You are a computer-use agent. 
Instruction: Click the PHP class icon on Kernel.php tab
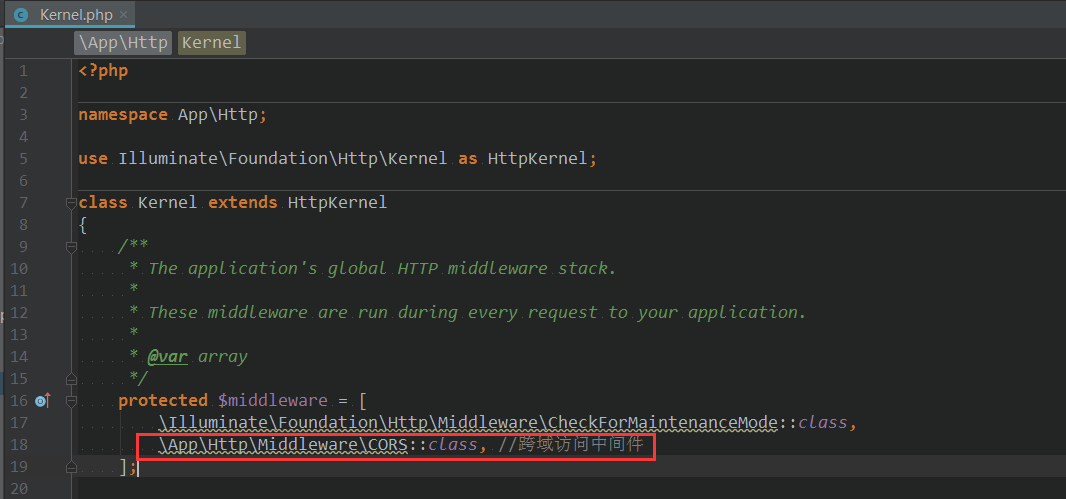pos(21,15)
